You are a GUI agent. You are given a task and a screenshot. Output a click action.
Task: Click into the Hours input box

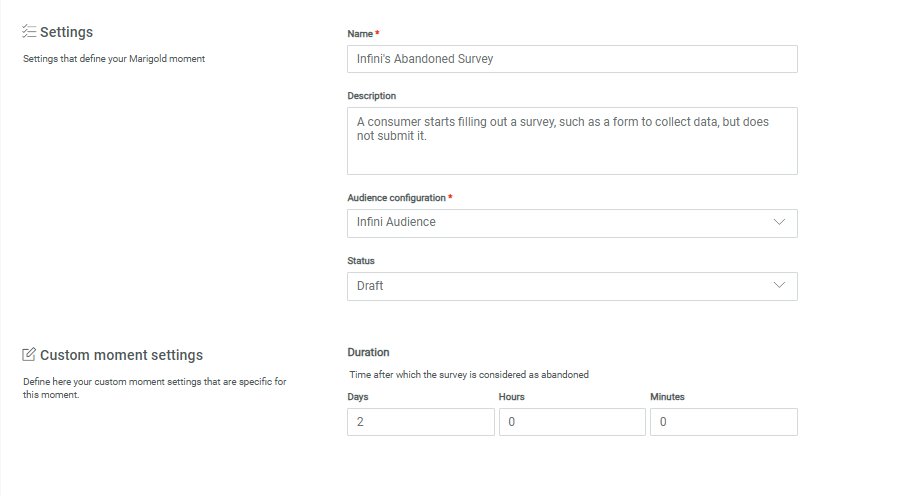(571, 422)
